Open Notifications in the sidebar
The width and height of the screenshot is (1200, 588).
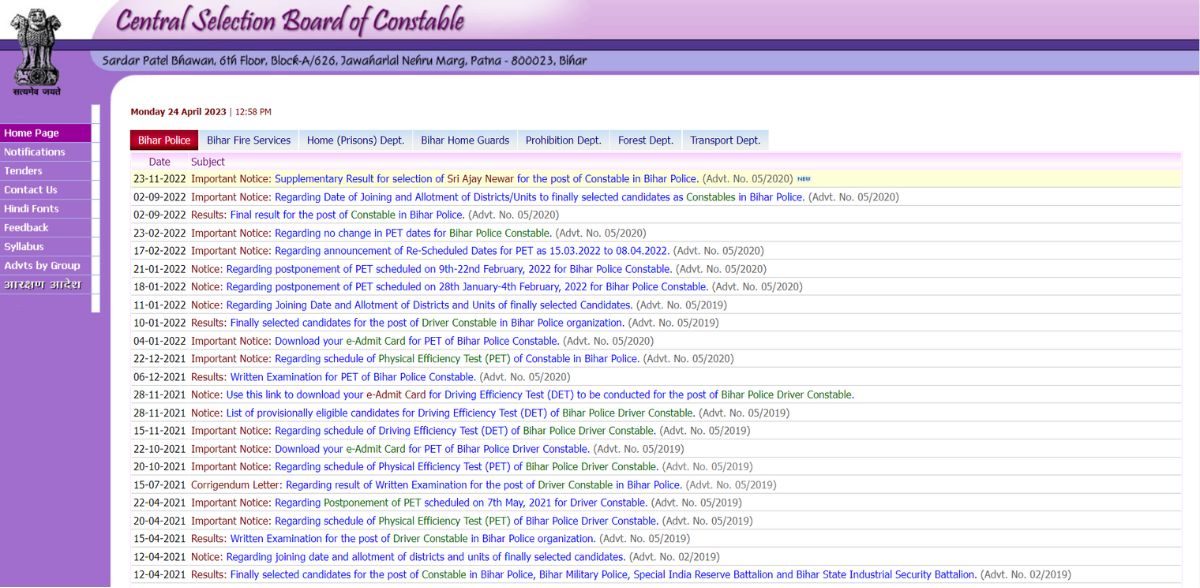(x=45, y=152)
